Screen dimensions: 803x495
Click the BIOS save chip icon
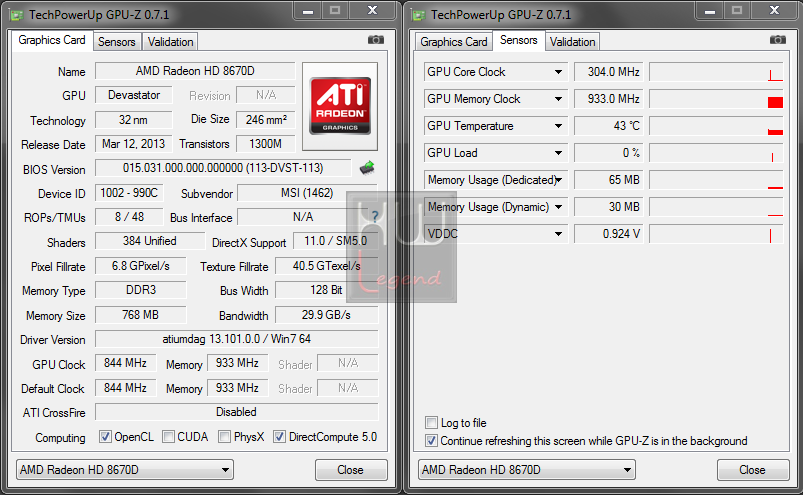[x=367, y=167]
